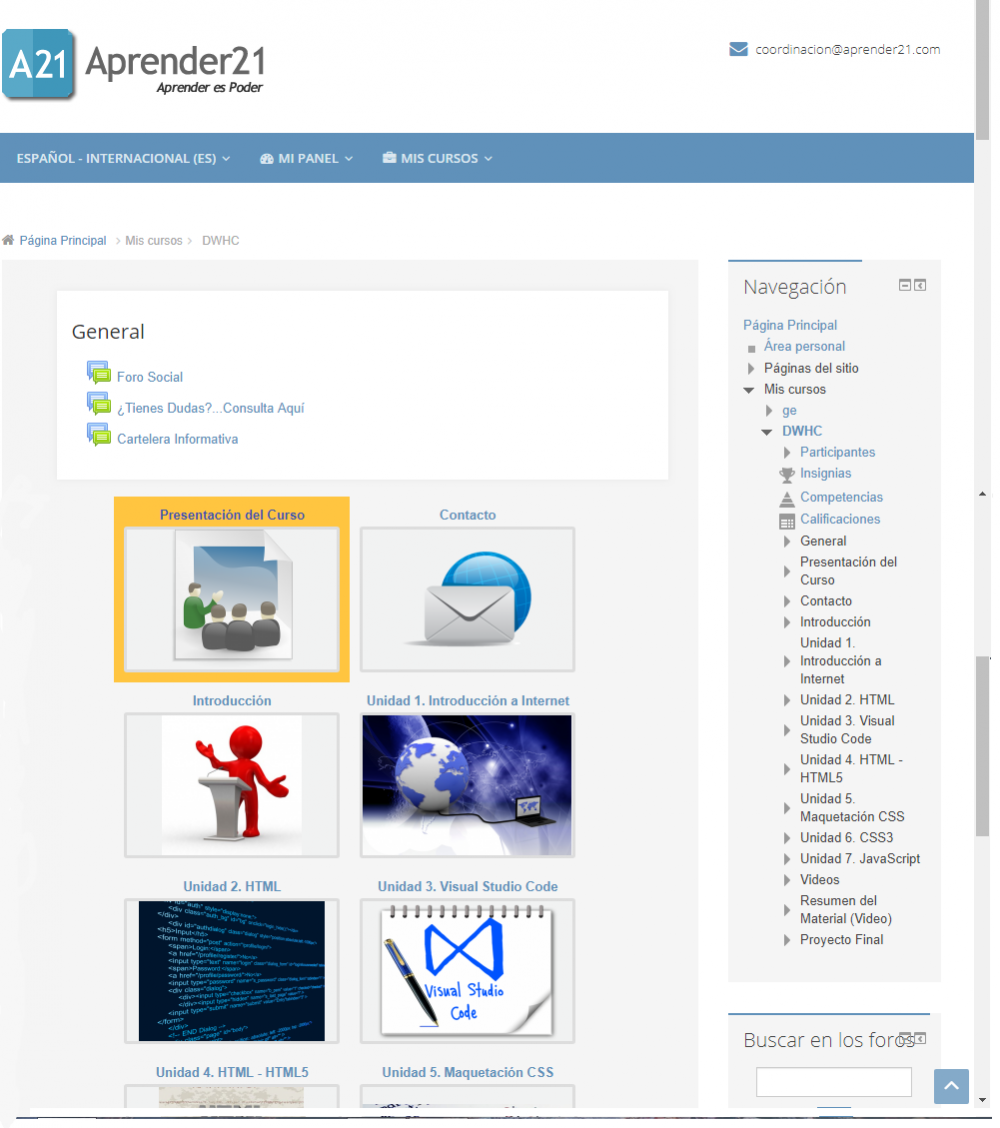
Task: Open the Español - Internacional language menu
Action: (x=122, y=158)
